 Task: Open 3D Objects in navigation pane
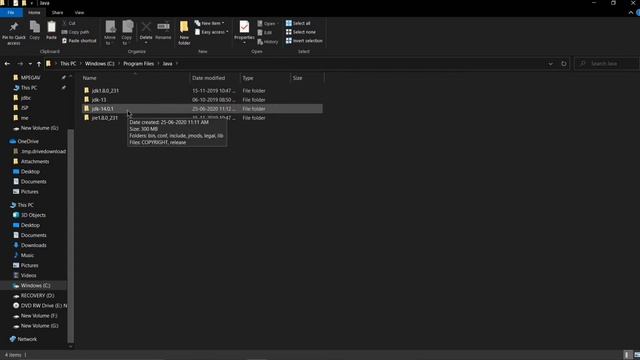[33, 215]
